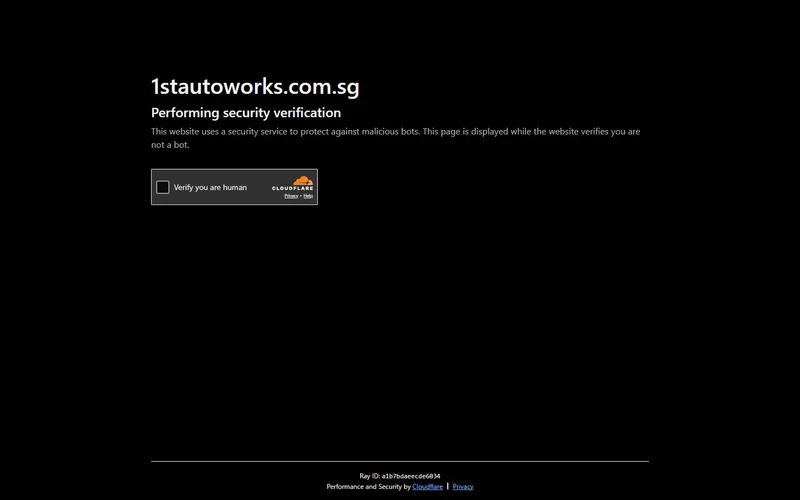Click the "Performance and Security by" footer text

coord(368,487)
